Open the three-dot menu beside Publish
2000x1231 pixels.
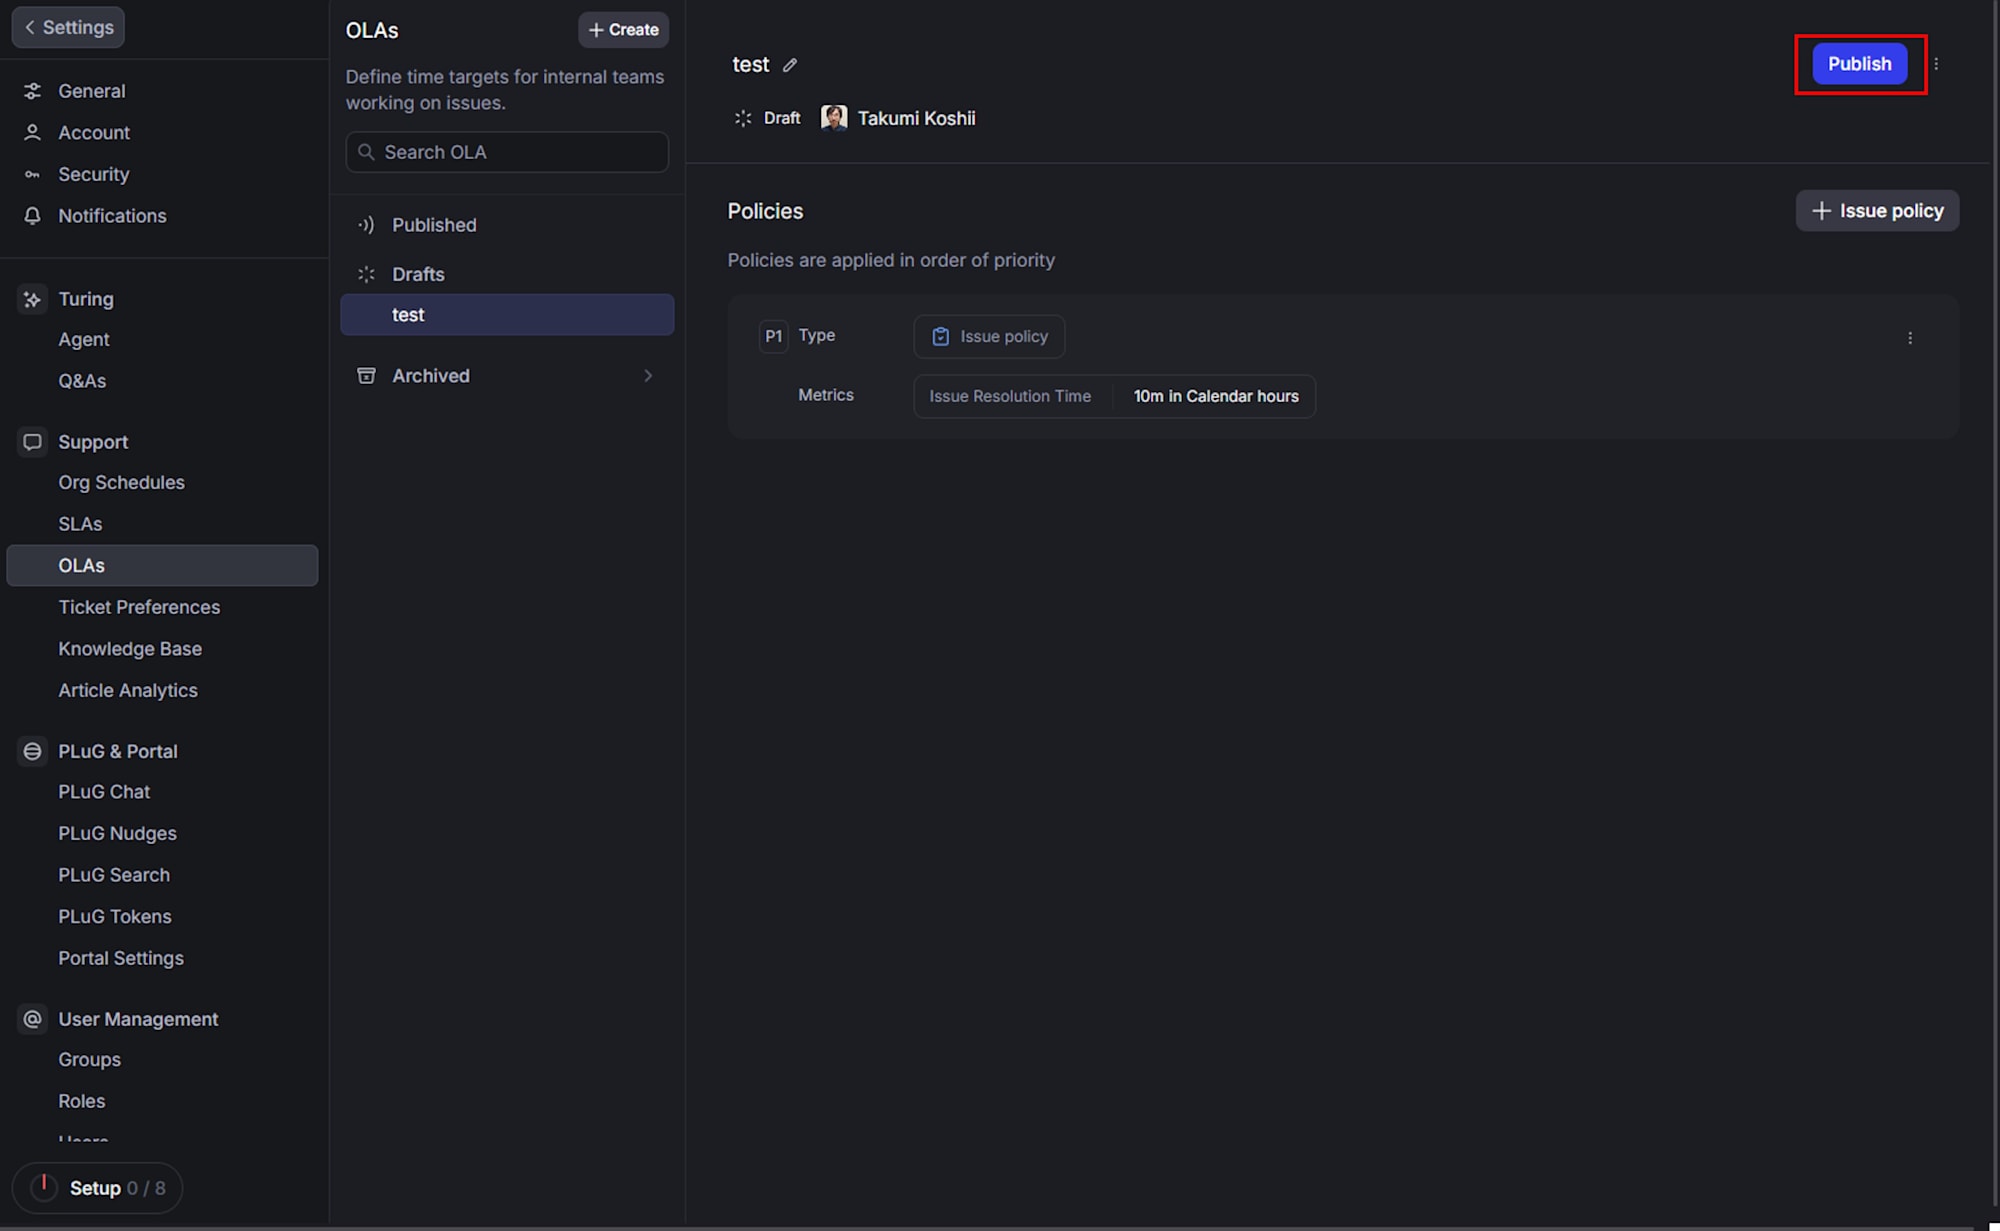click(x=1936, y=64)
